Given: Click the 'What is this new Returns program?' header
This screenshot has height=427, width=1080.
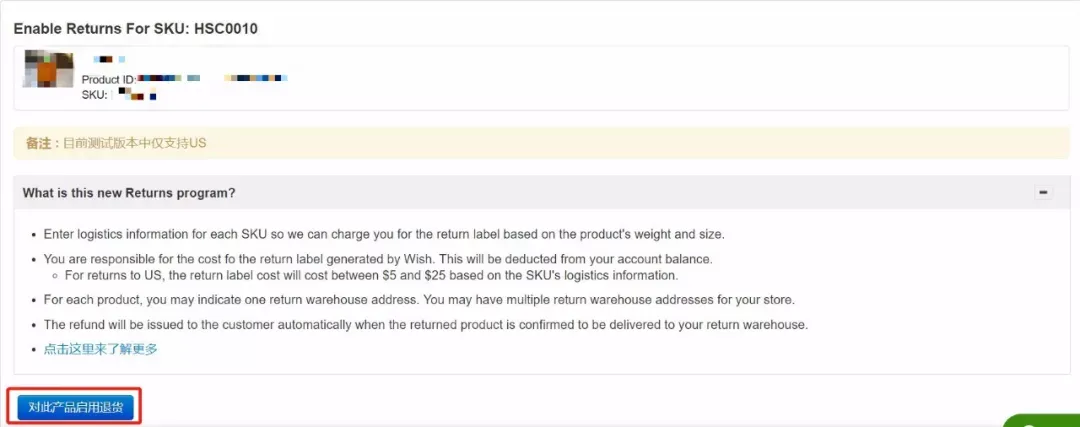Looking at the screenshot, I should tap(129, 194).
